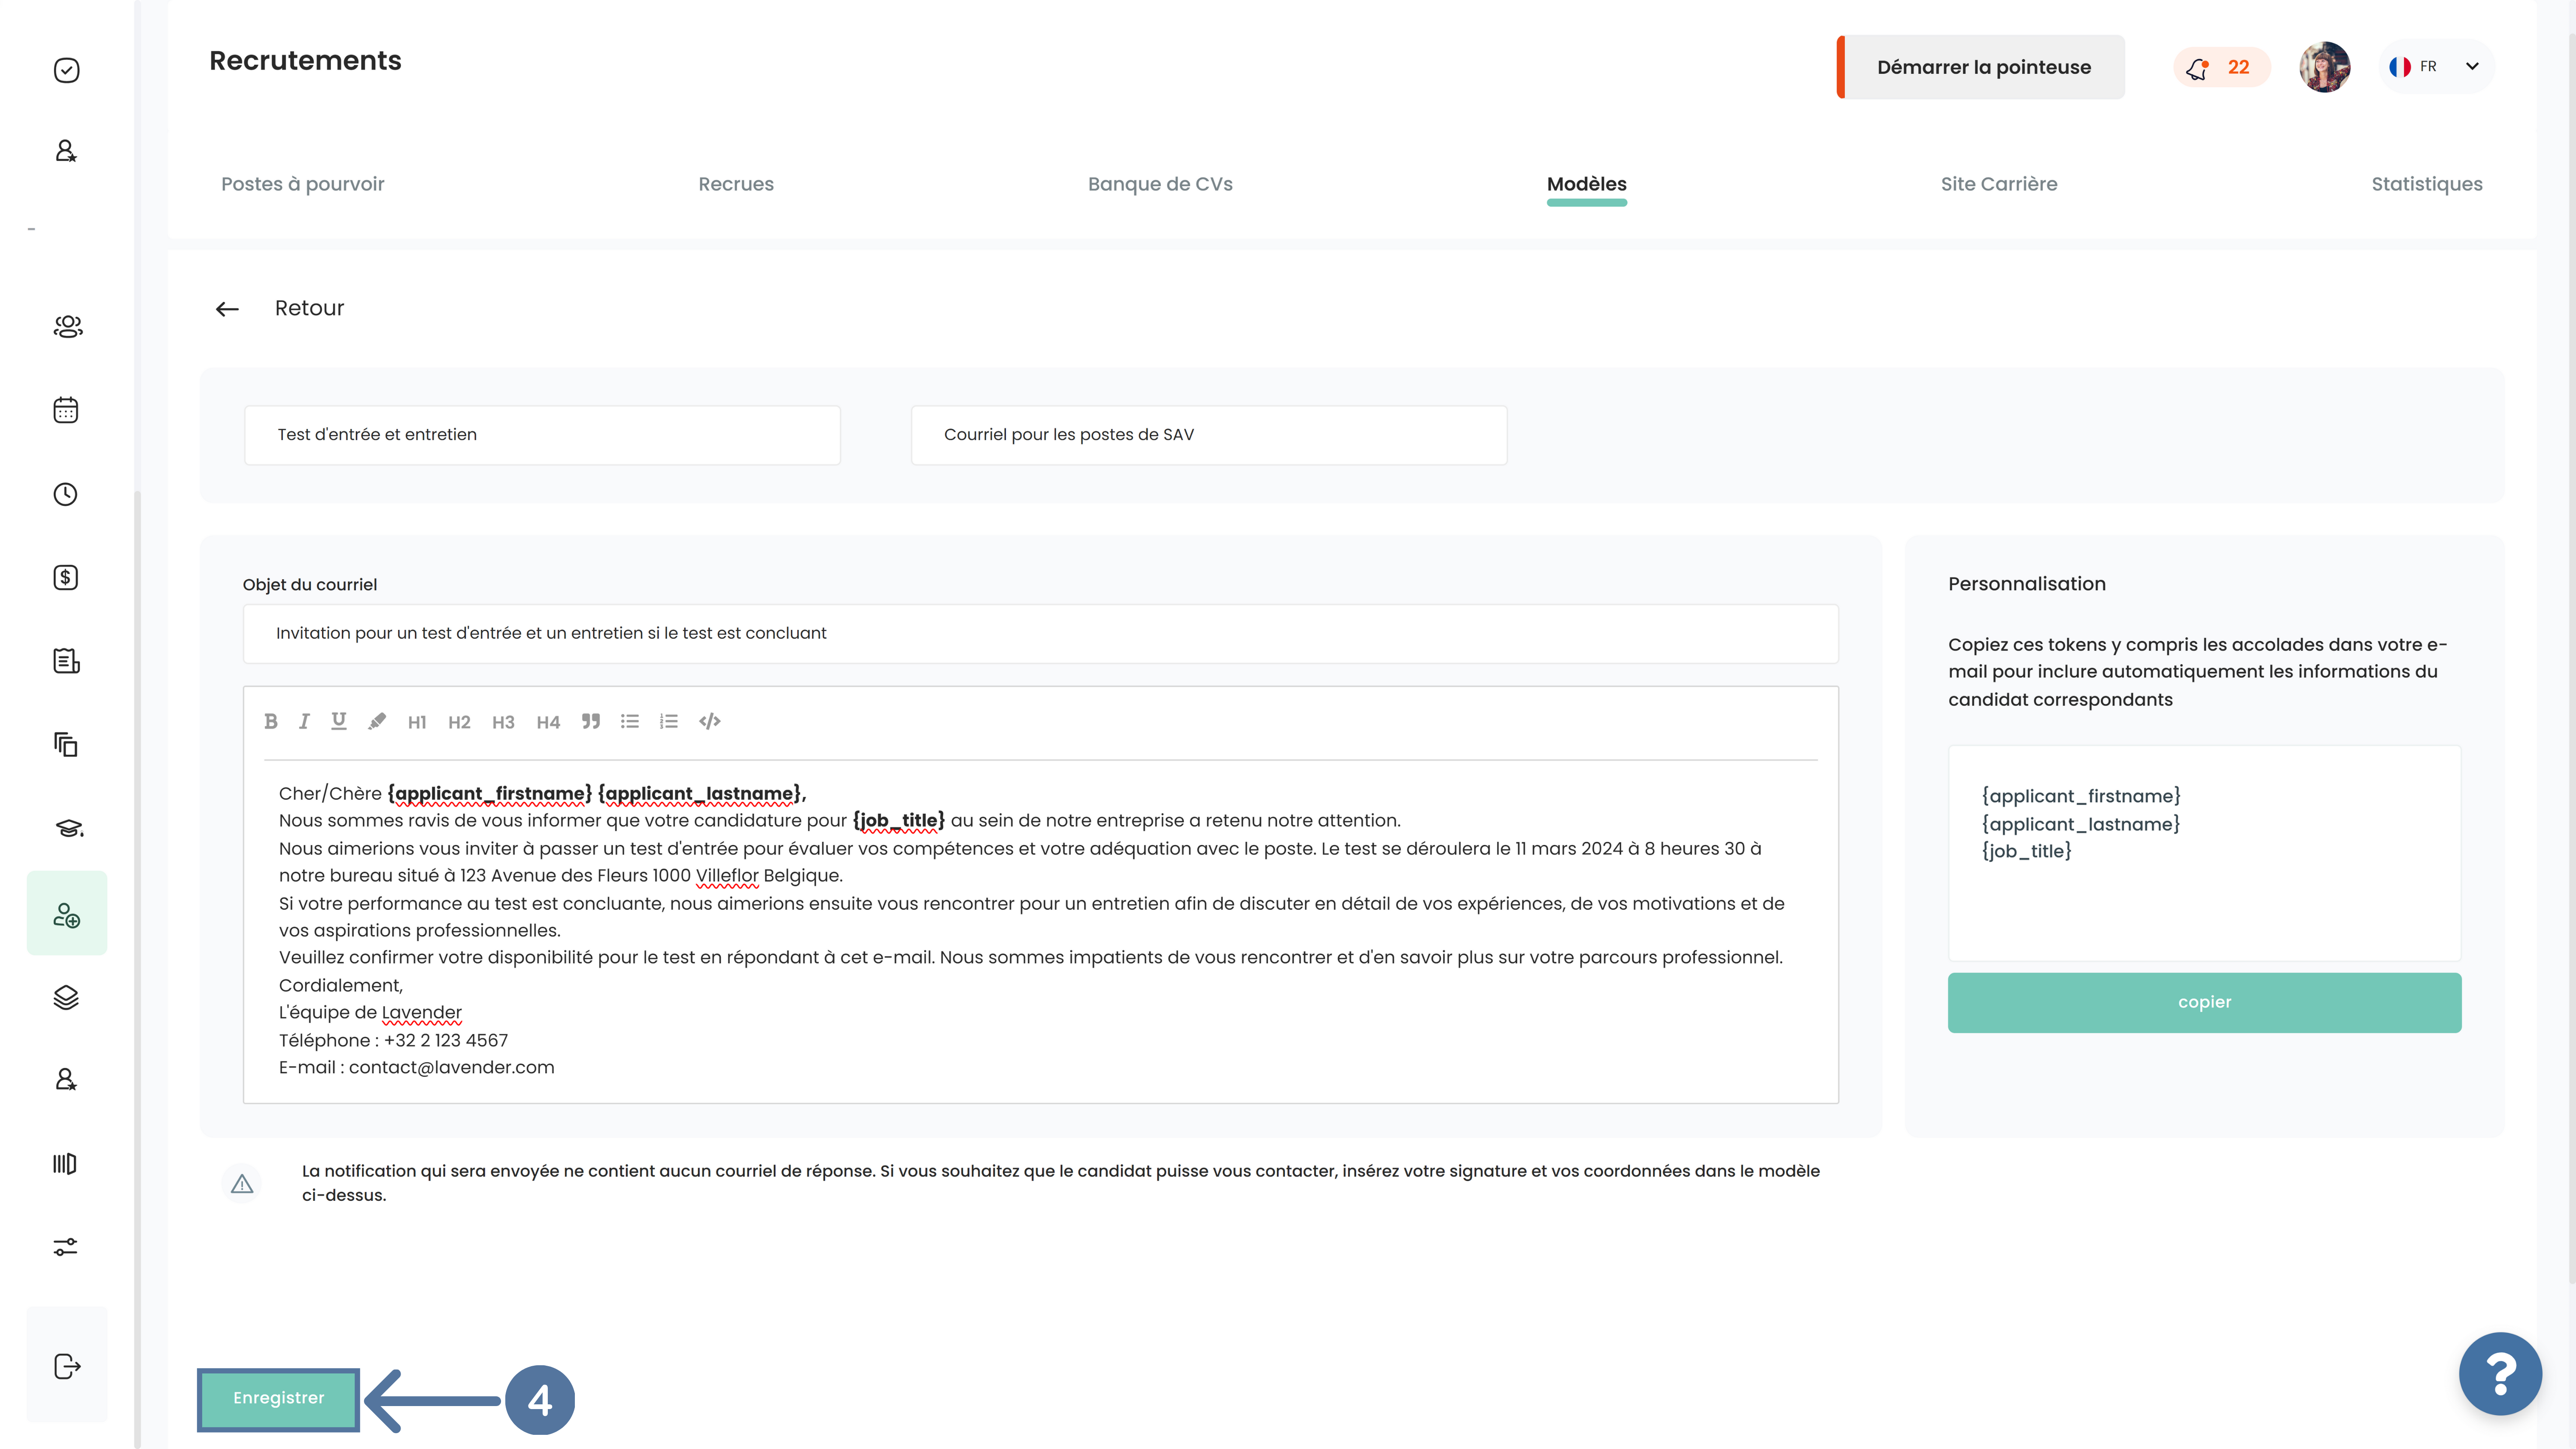Click the Recrutements page title

[x=305, y=61]
